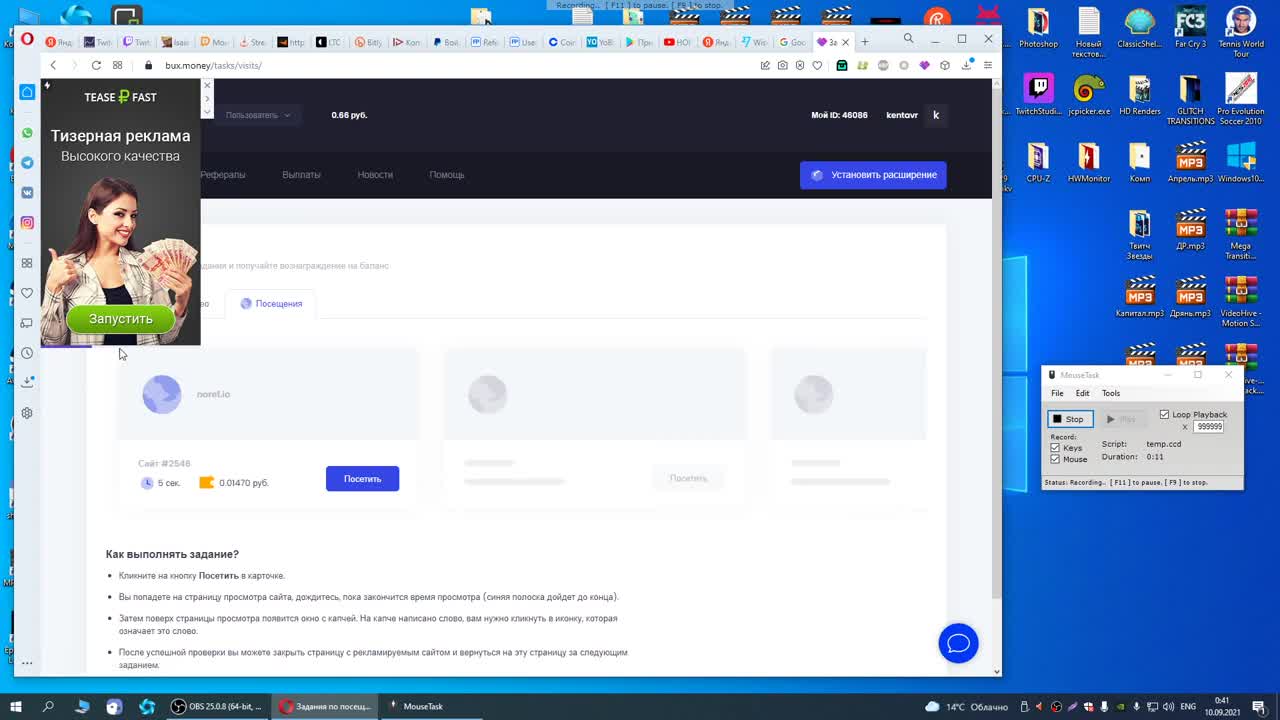Open Opera sidebar settings gear
Image resolution: width=1280 pixels, height=720 pixels.
point(27,413)
